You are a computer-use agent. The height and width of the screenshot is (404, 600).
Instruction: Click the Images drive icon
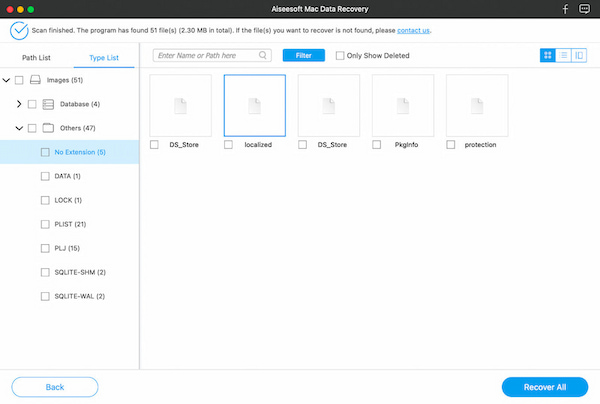pos(34,80)
